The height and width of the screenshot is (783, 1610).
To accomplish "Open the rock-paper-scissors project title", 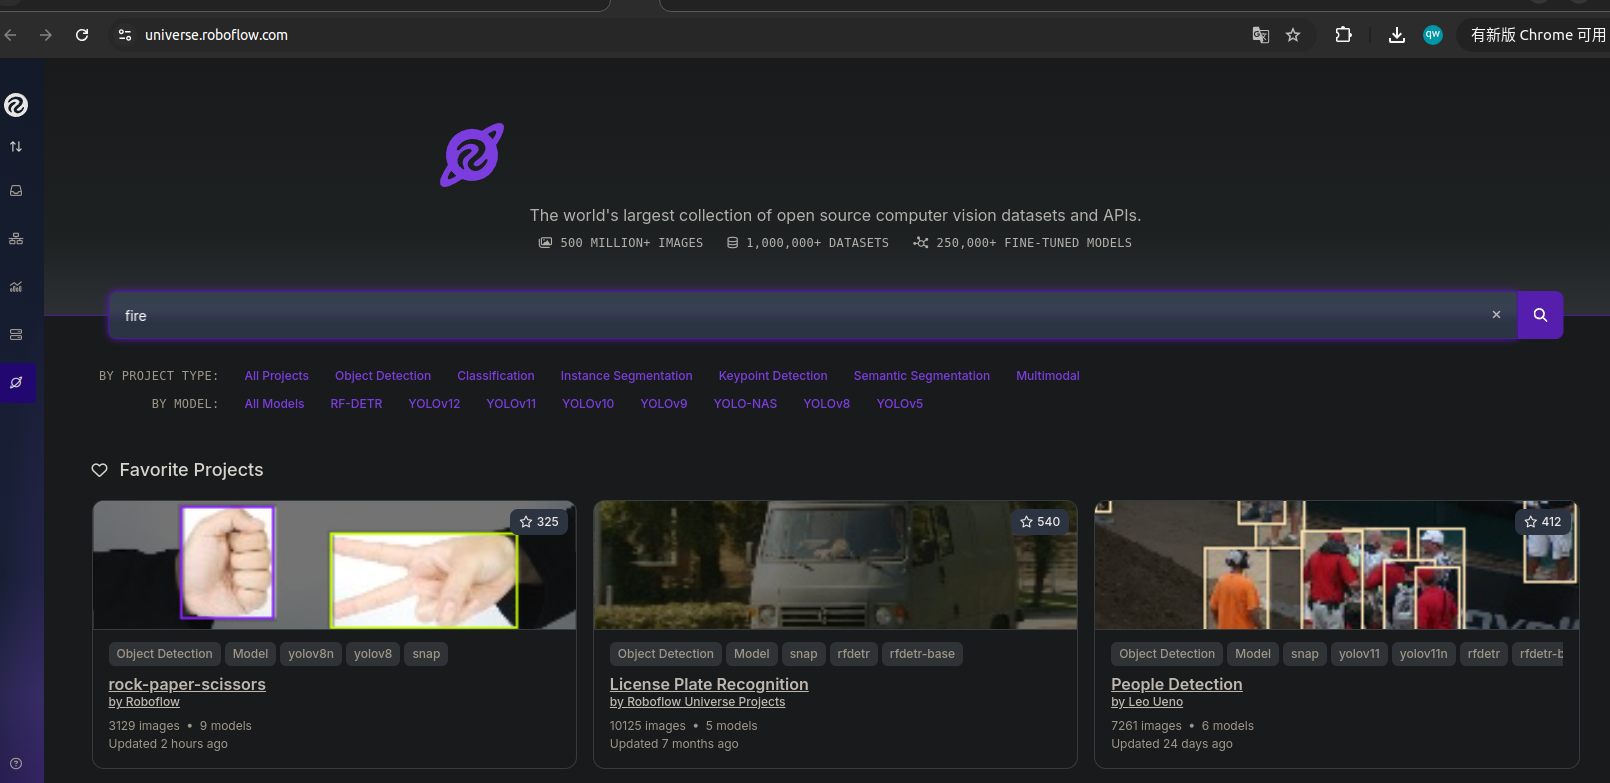I will click(x=187, y=684).
